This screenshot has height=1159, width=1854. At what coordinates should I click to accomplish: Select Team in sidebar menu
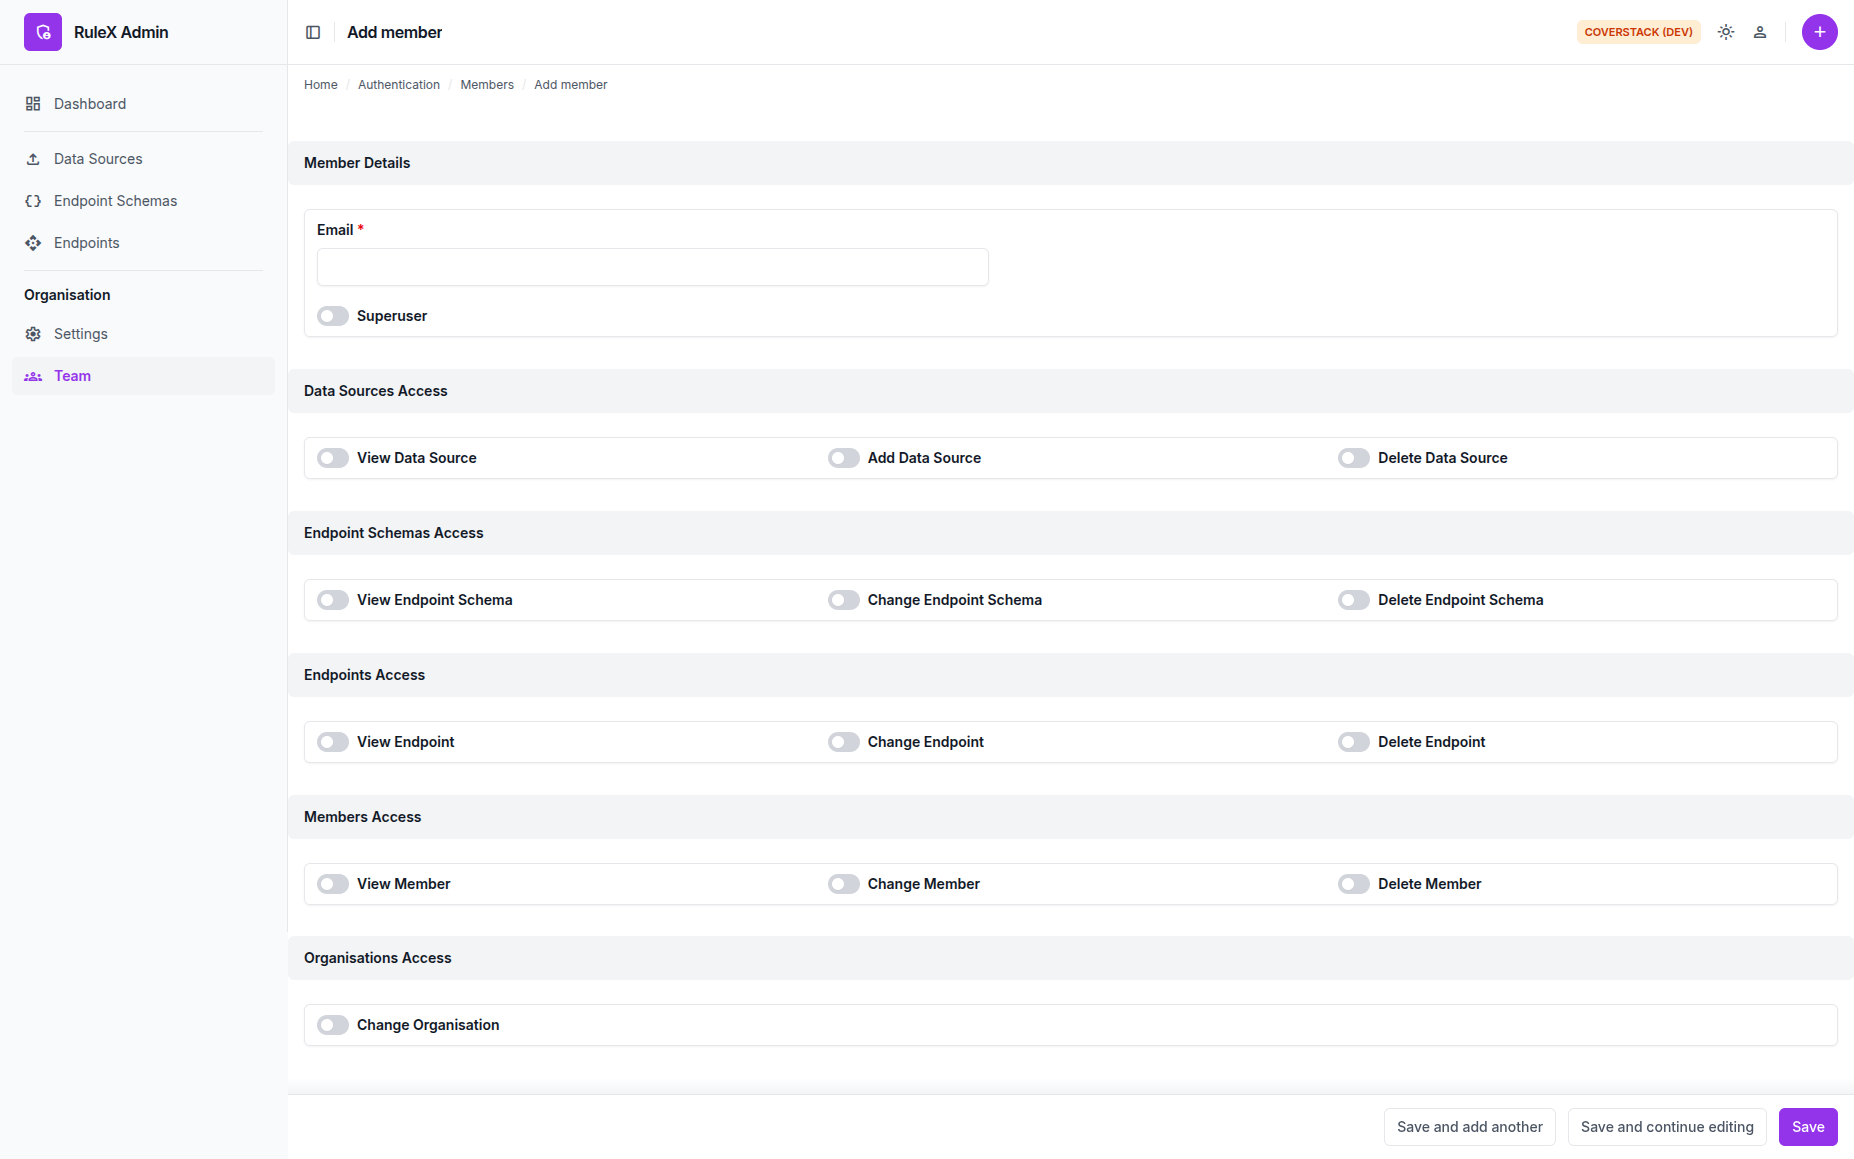[x=143, y=376]
